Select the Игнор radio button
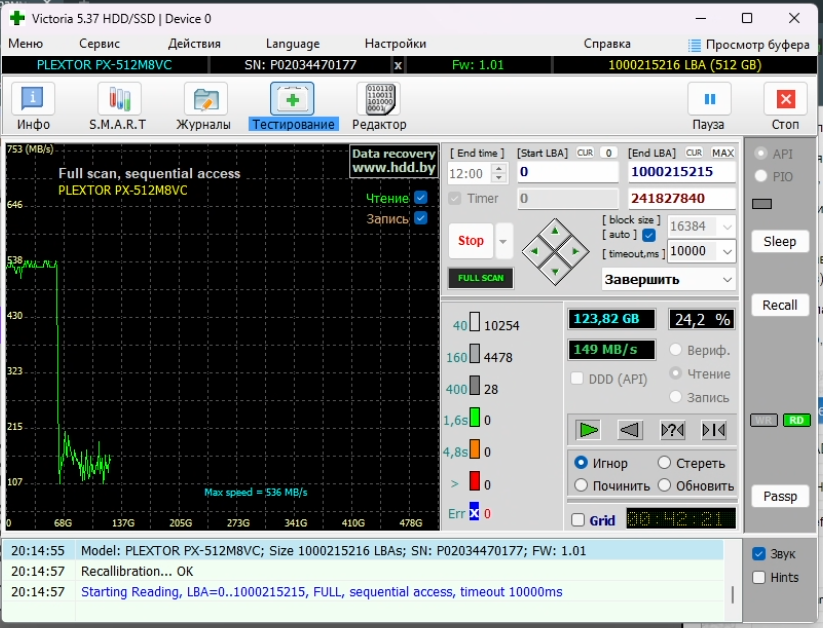The width and height of the screenshot is (823, 628). [581, 463]
